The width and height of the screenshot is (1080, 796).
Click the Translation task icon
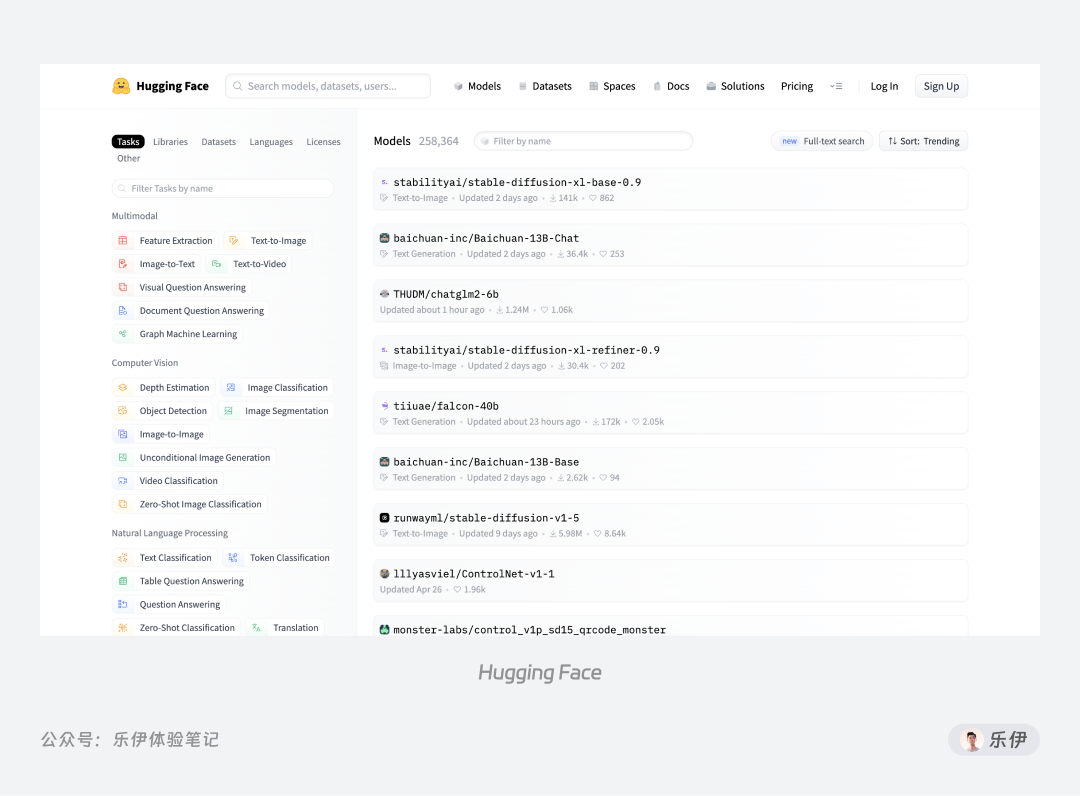click(256, 628)
